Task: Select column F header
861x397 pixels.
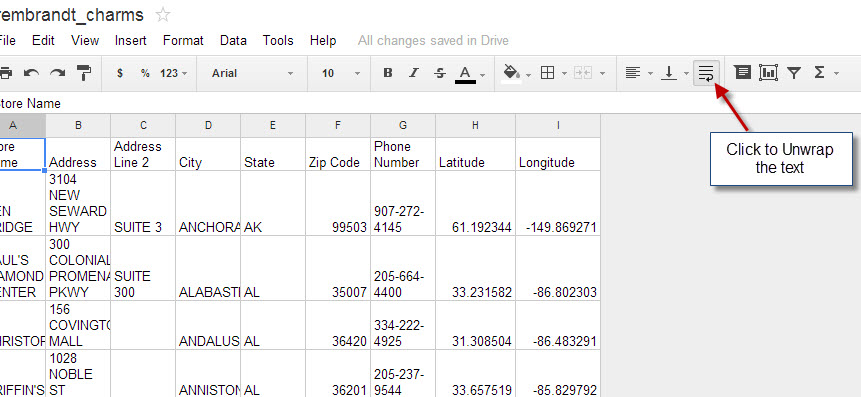Action: (338, 126)
